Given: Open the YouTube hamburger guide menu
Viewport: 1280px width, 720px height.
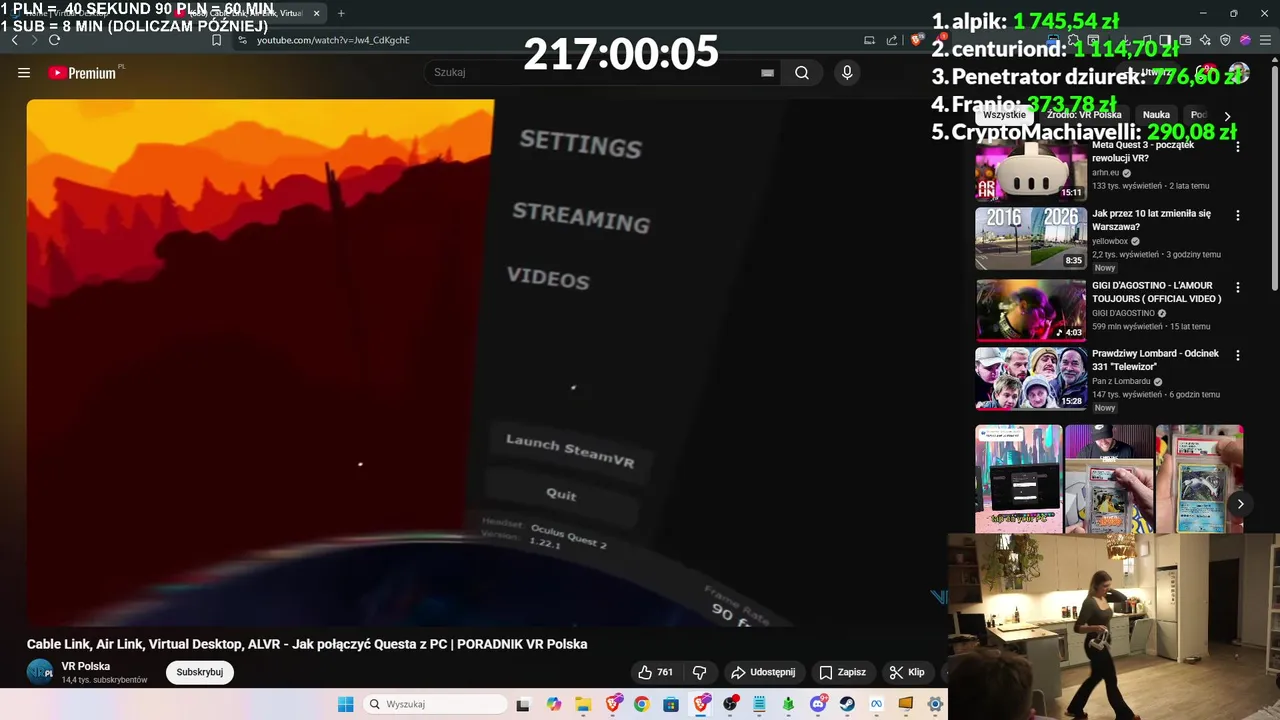Looking at the screenshot, I should tap(24, 73).
